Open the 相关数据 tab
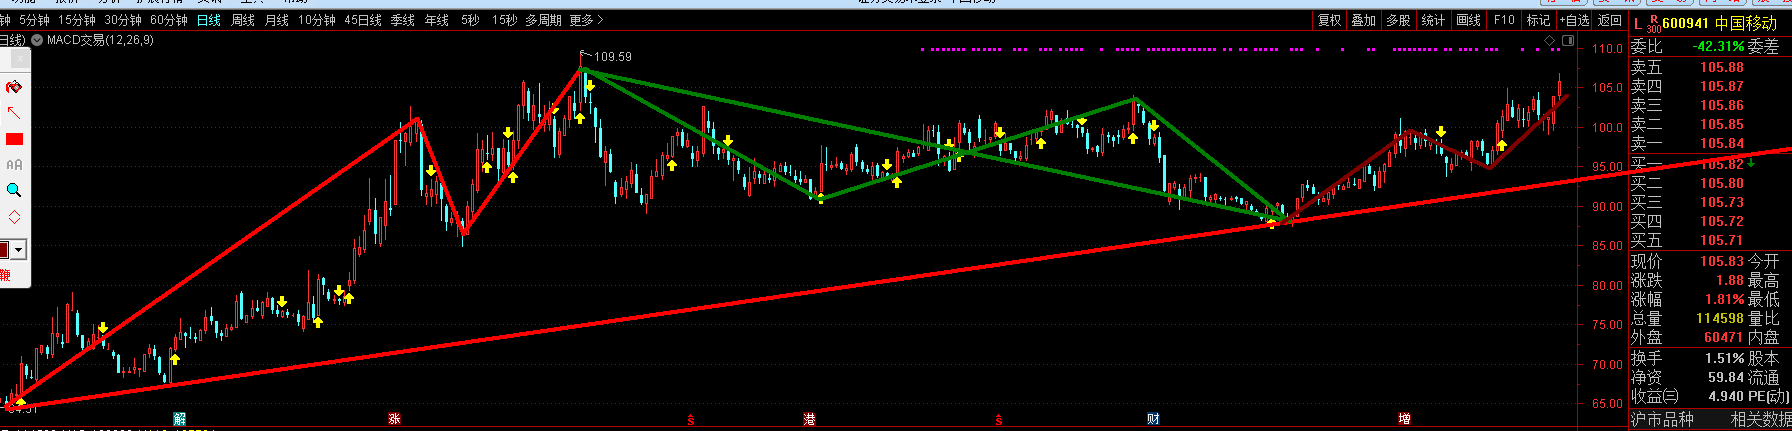 (x=1760, y=419)
